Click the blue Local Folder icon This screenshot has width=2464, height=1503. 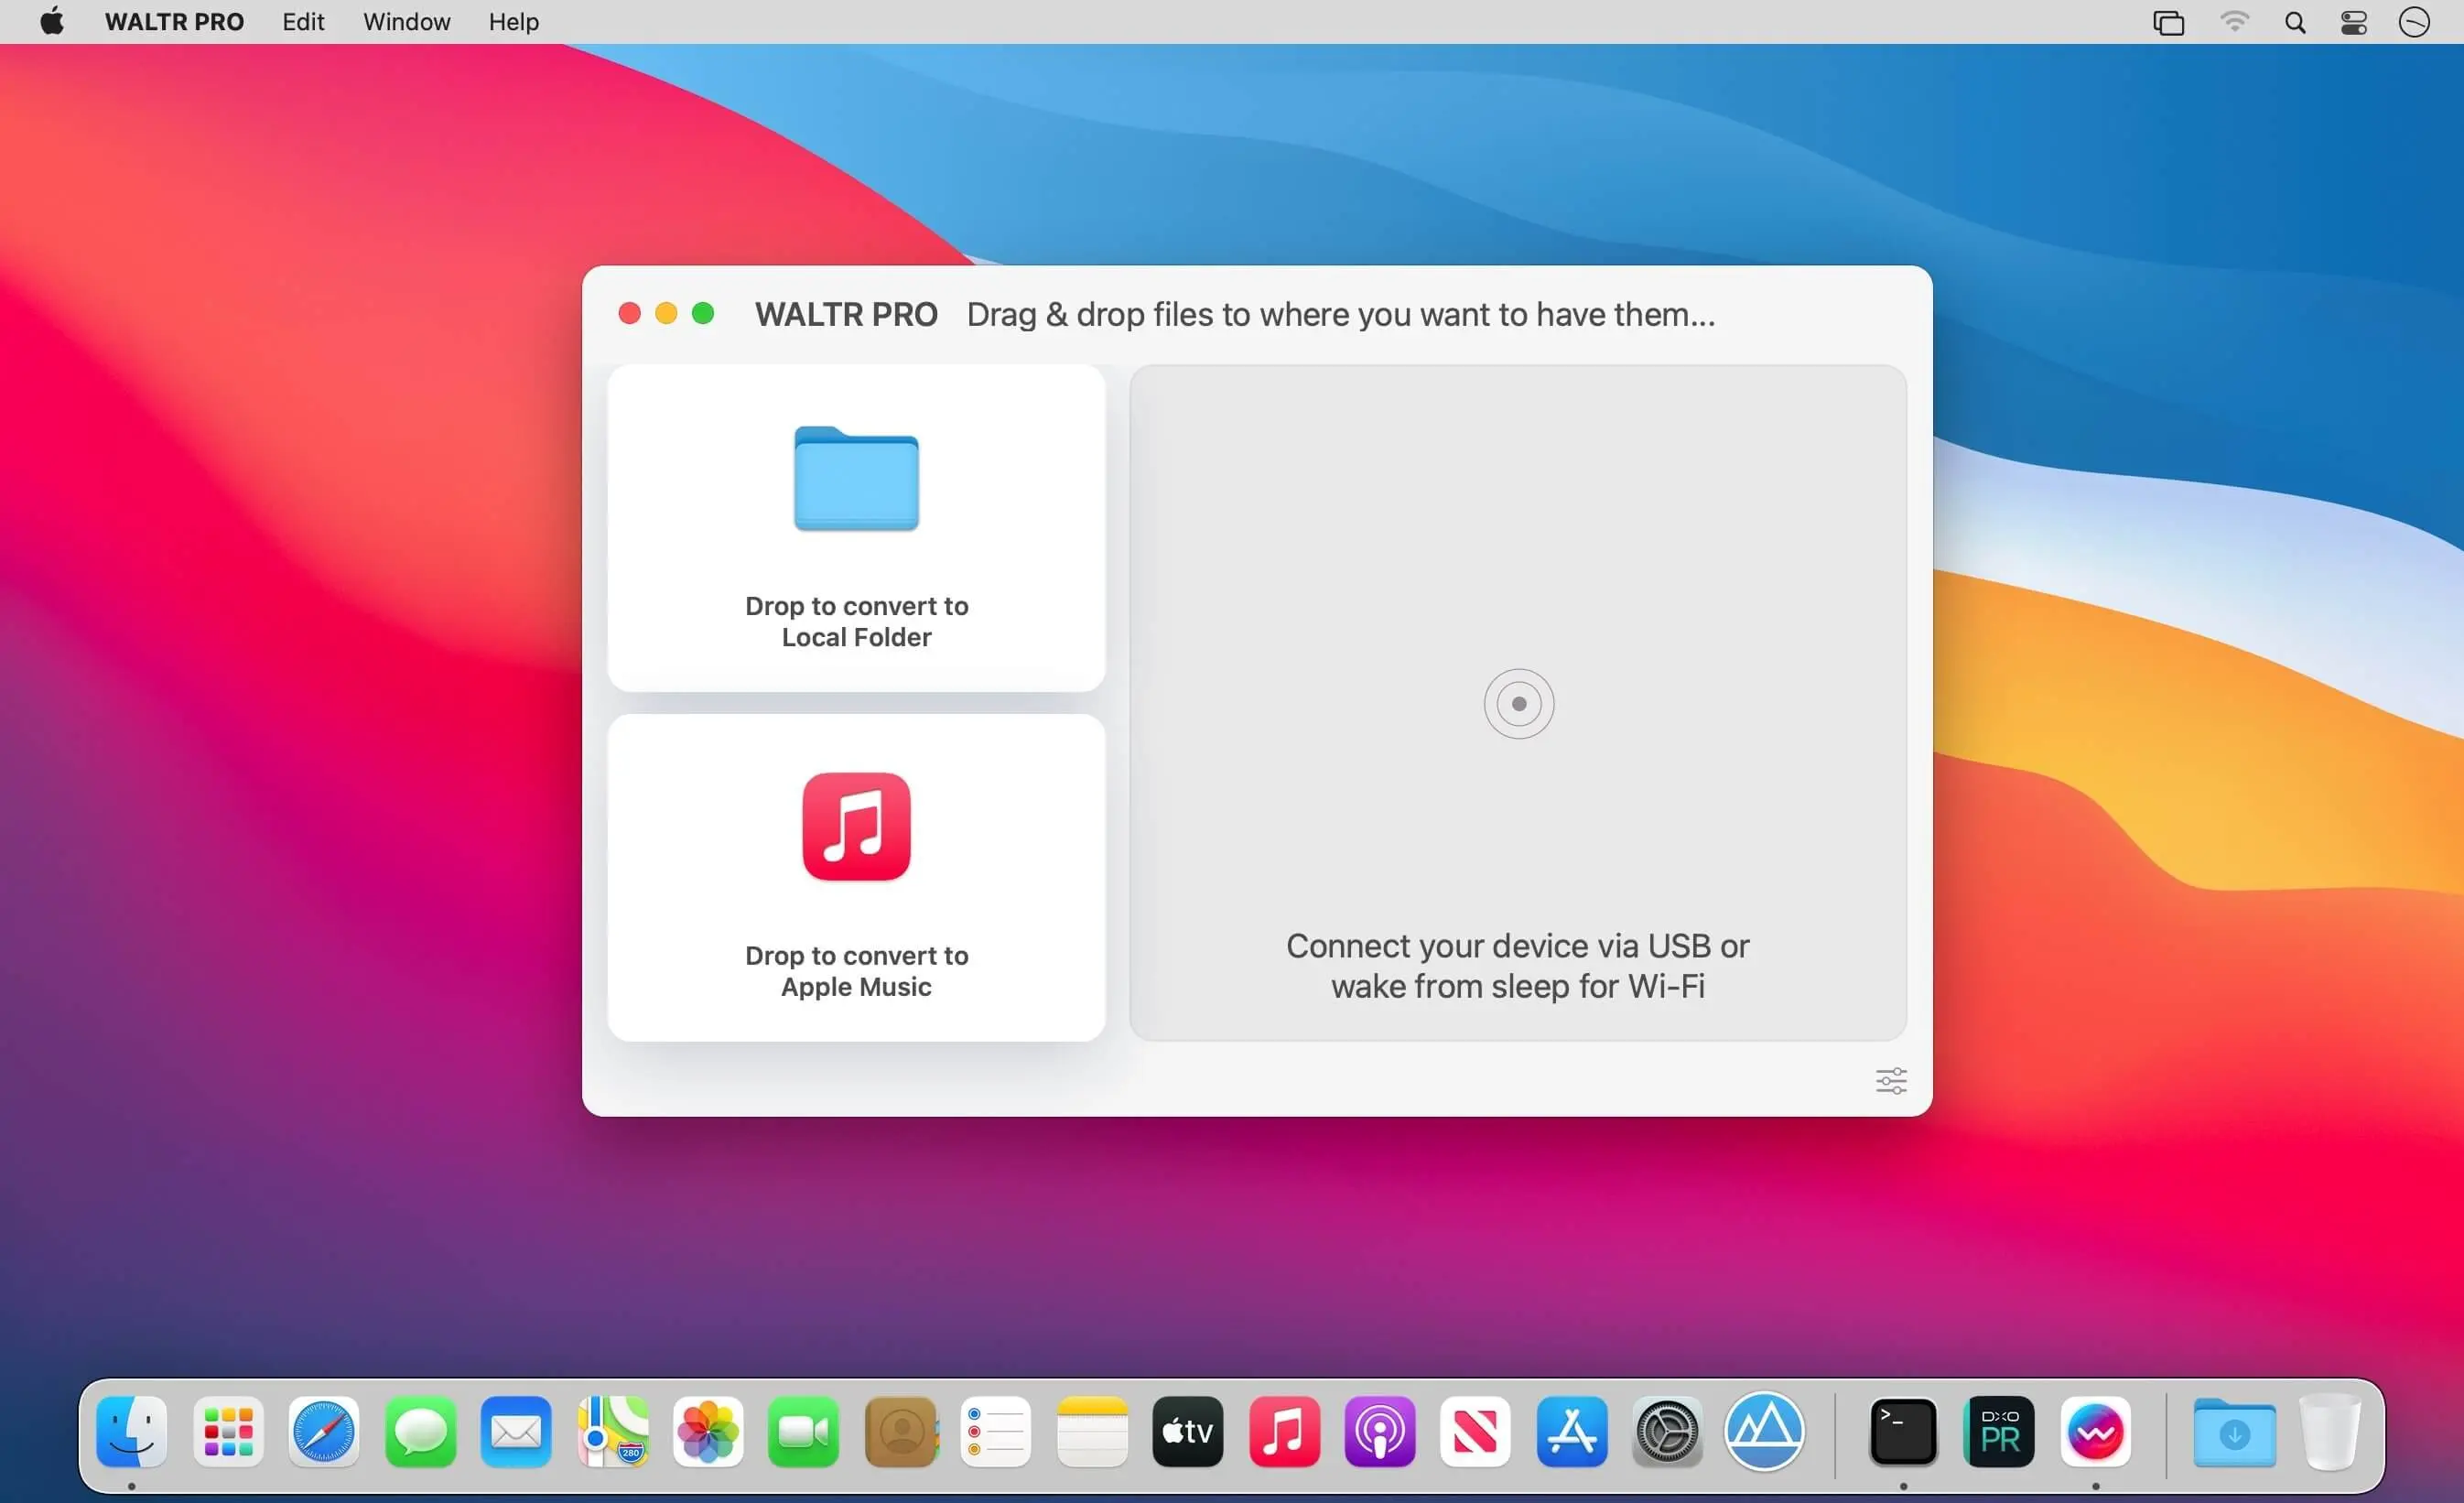coord(856,479)
